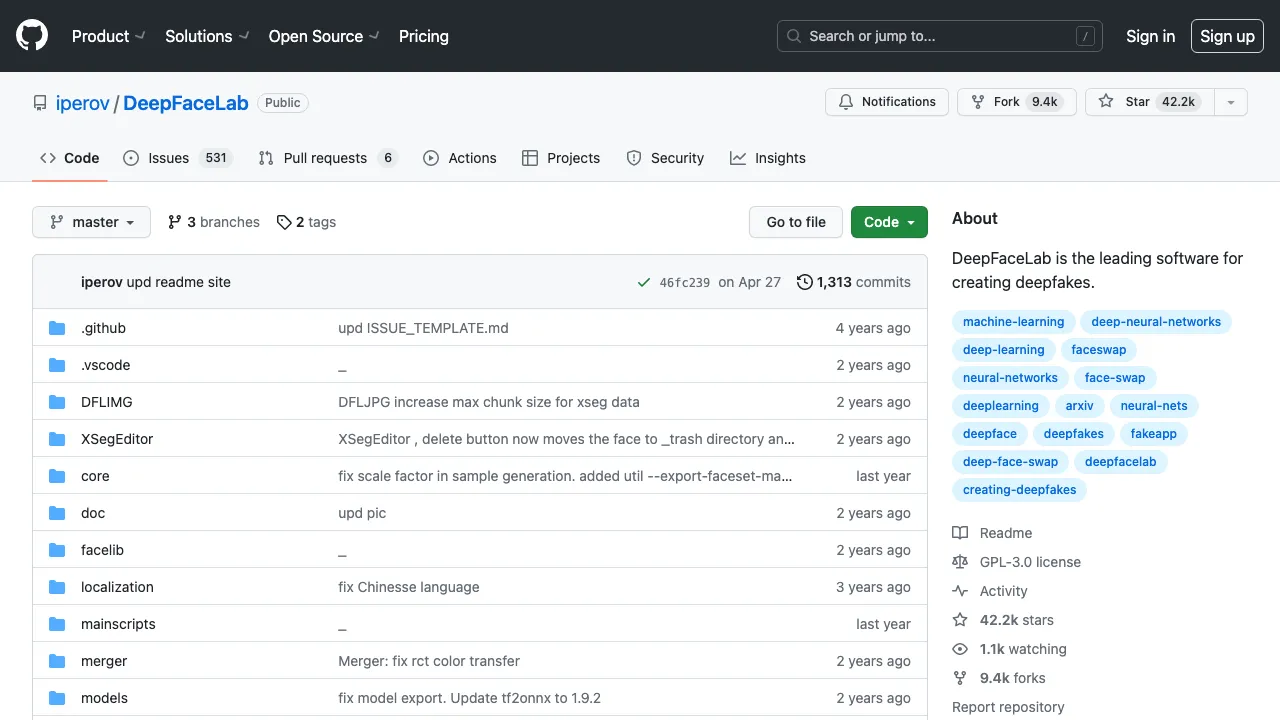Click the folder icon next to mainscripts
This screenshot has width=1280, height=720.
pos(57,624)
